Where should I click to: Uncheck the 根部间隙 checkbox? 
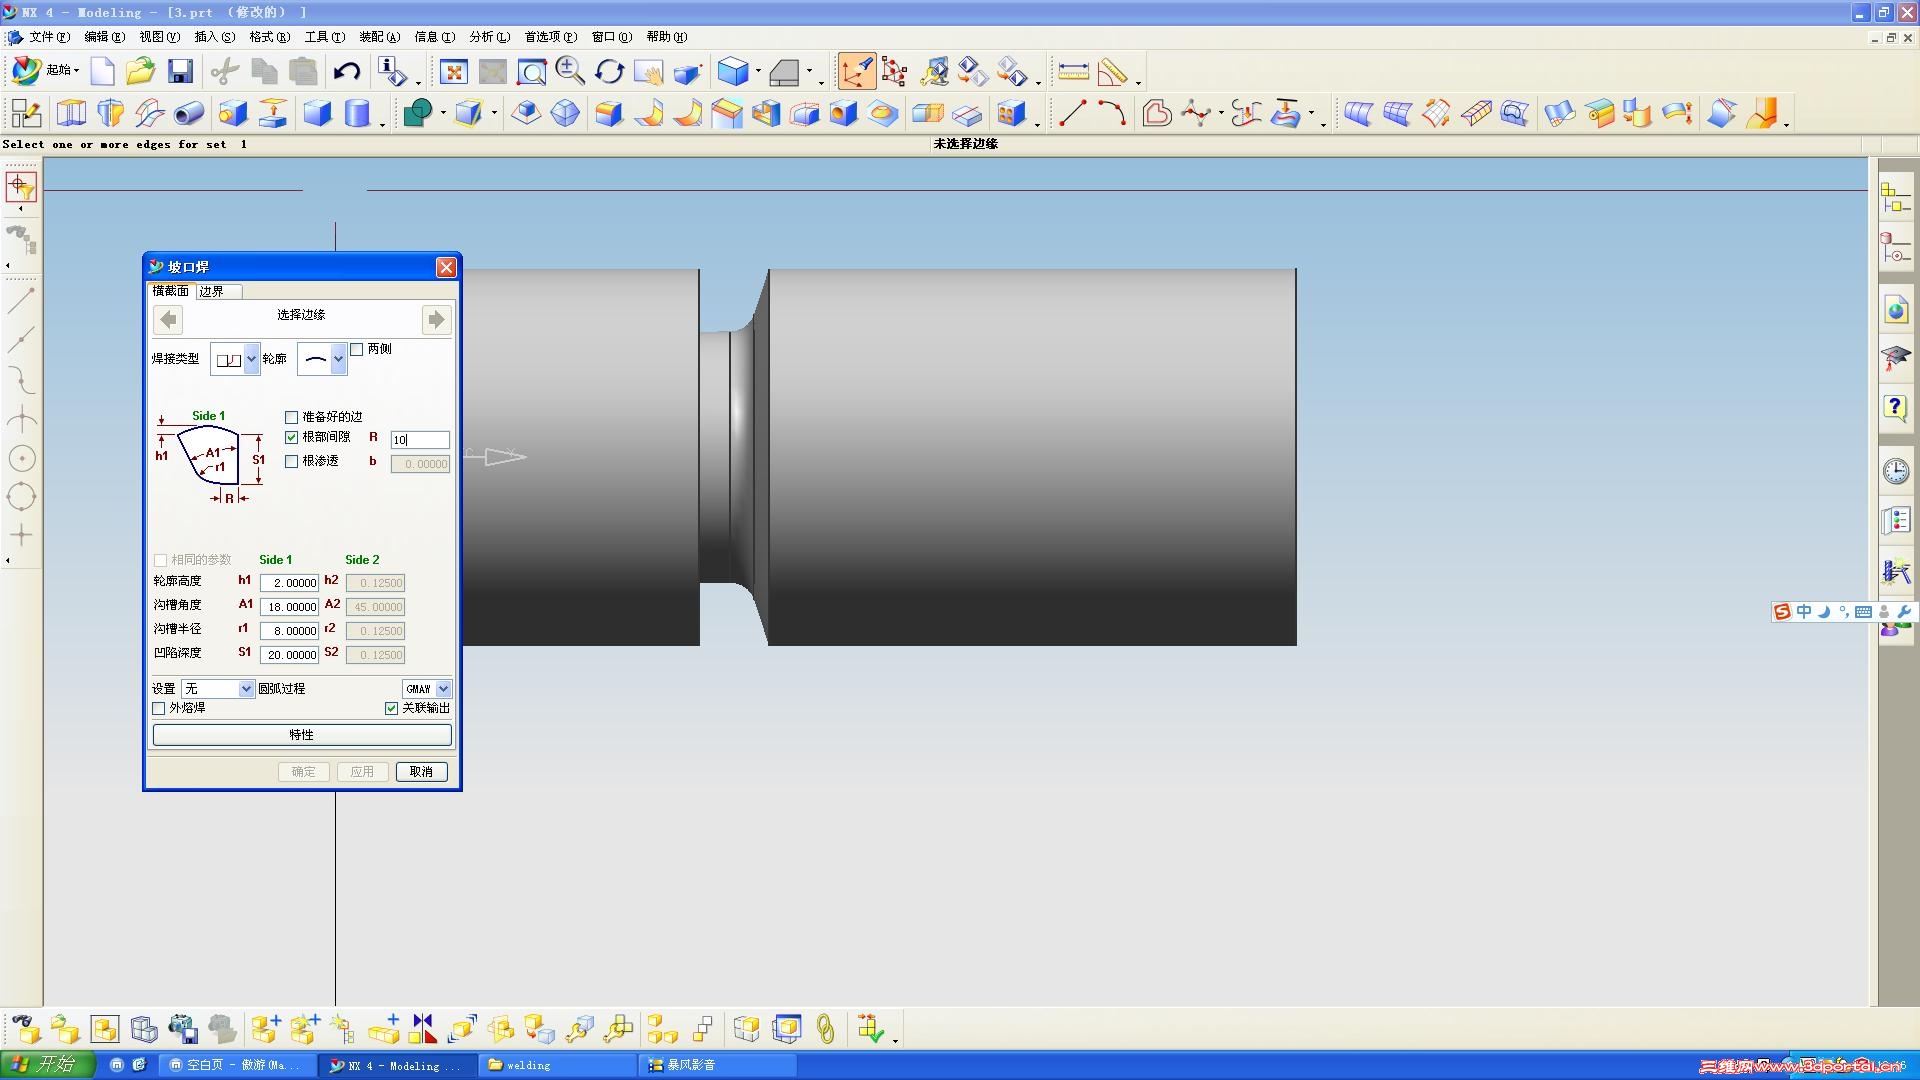(x=292, y=437)
